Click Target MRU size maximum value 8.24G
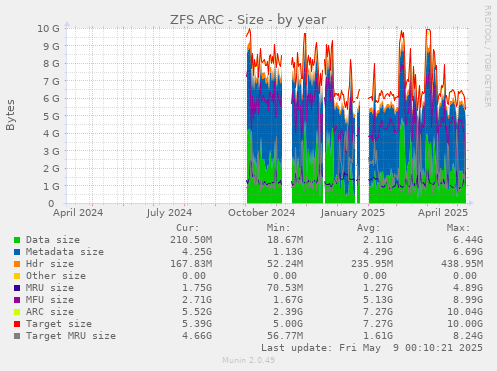 [x=468, y=336]
